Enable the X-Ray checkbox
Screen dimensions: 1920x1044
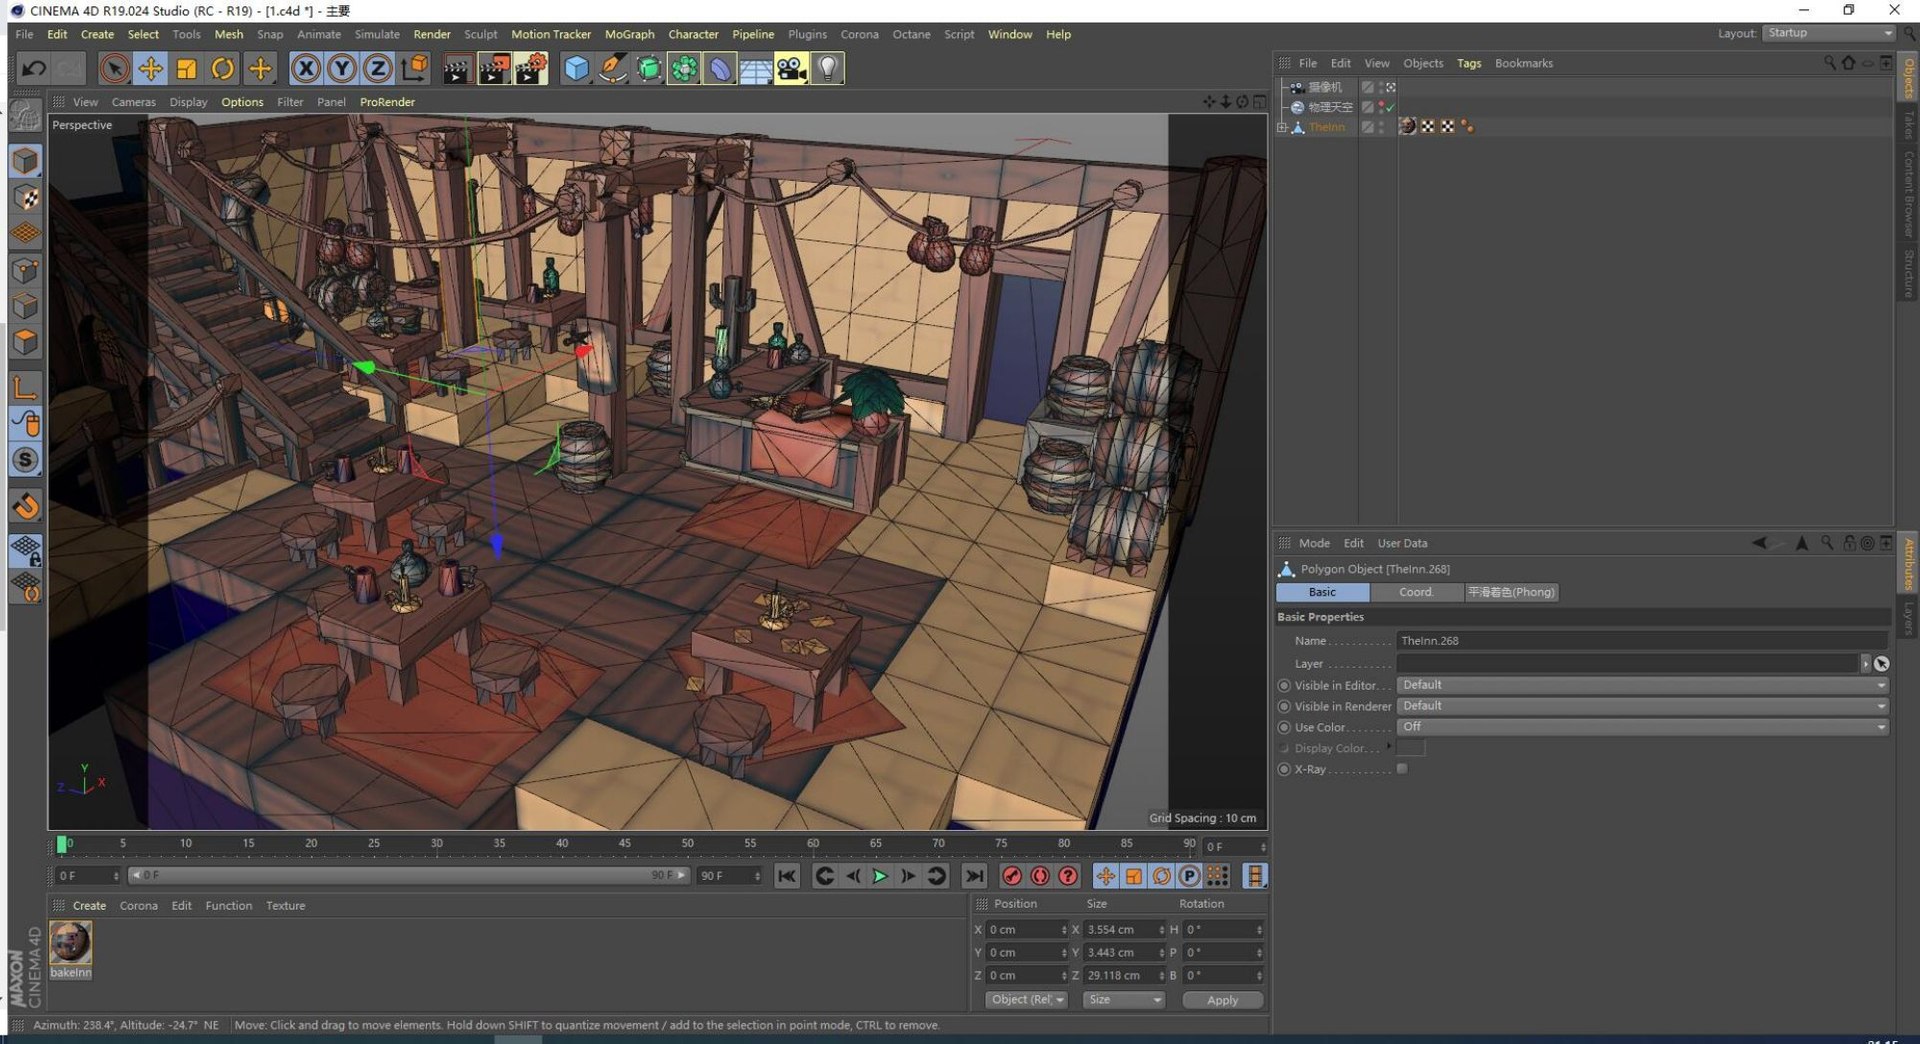click(1402, 769)
